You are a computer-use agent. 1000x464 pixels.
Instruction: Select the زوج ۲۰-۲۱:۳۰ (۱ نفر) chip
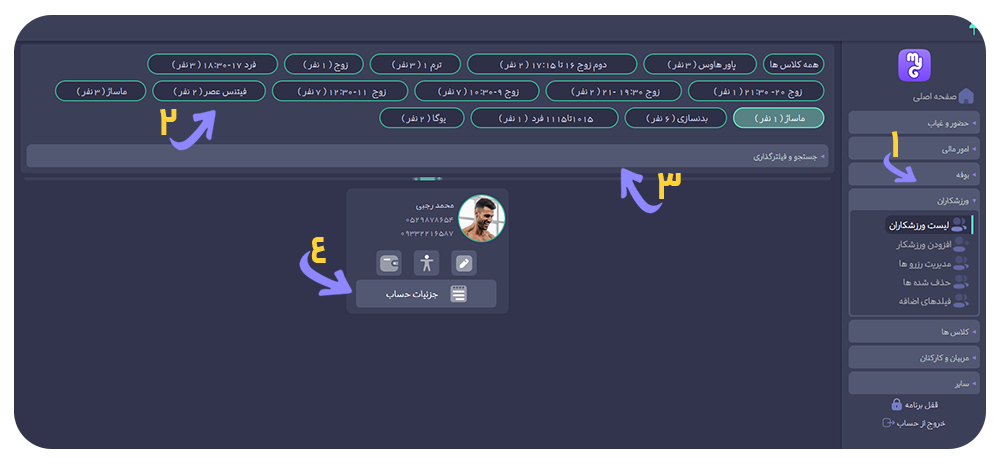[756, 91]
